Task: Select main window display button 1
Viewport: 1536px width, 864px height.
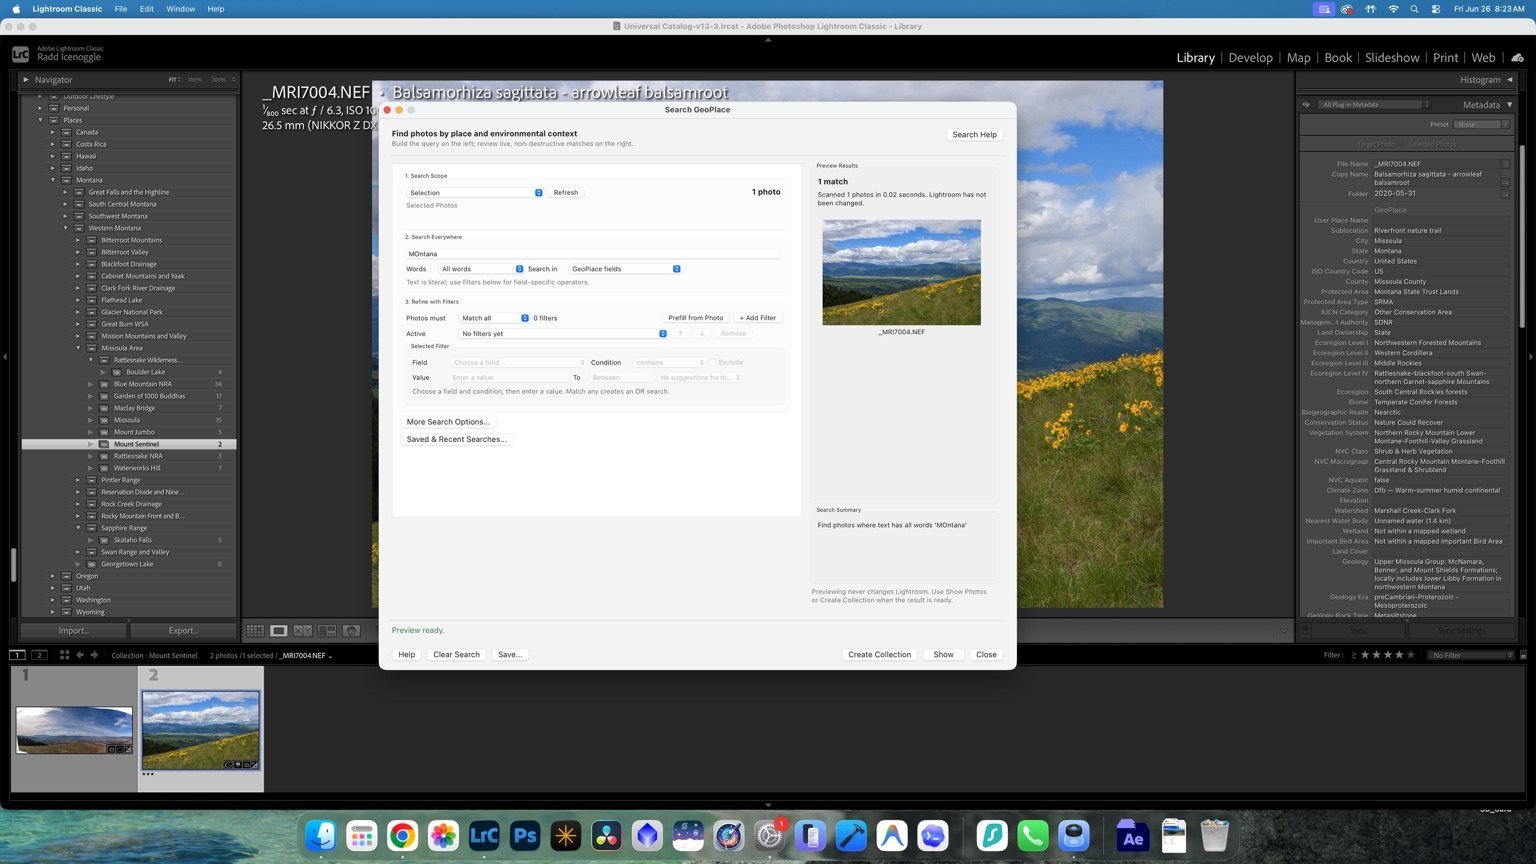Action: click(x=17, y=655)
